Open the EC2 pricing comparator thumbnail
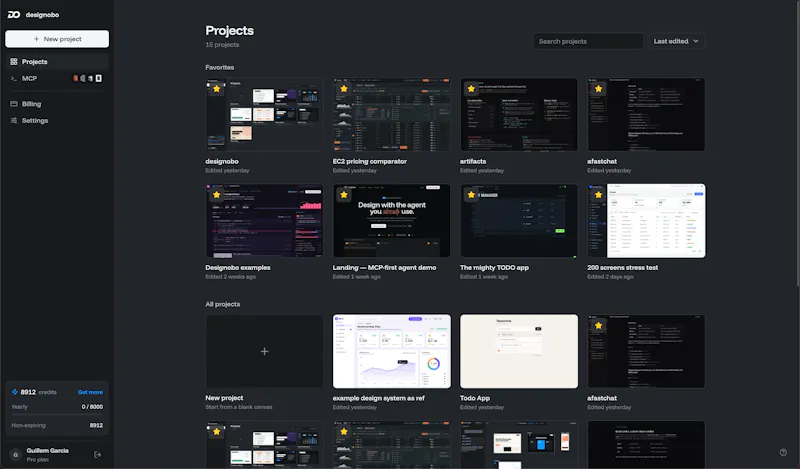The image size is (800, 469). (x=391, y=114)
